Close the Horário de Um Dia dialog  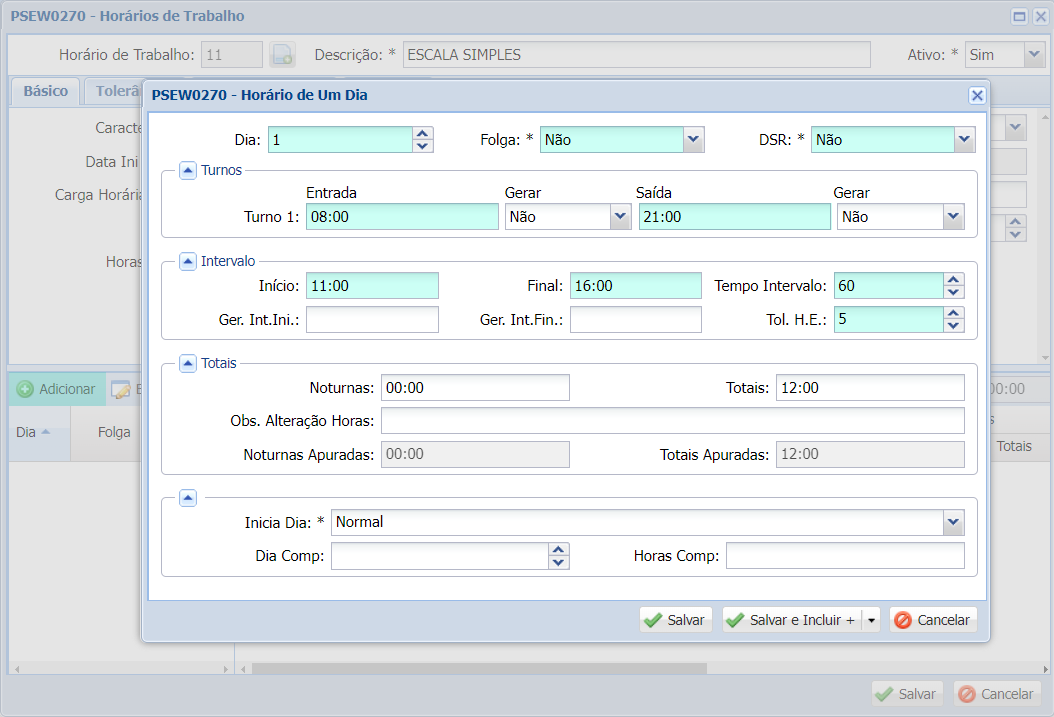point(977,95)
